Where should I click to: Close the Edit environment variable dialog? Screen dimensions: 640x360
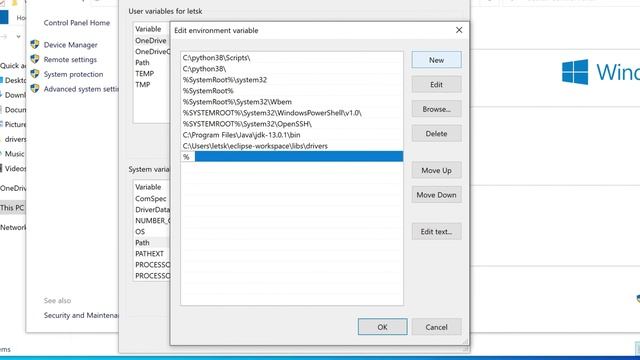pyautogui.click(x=459, y=30)
